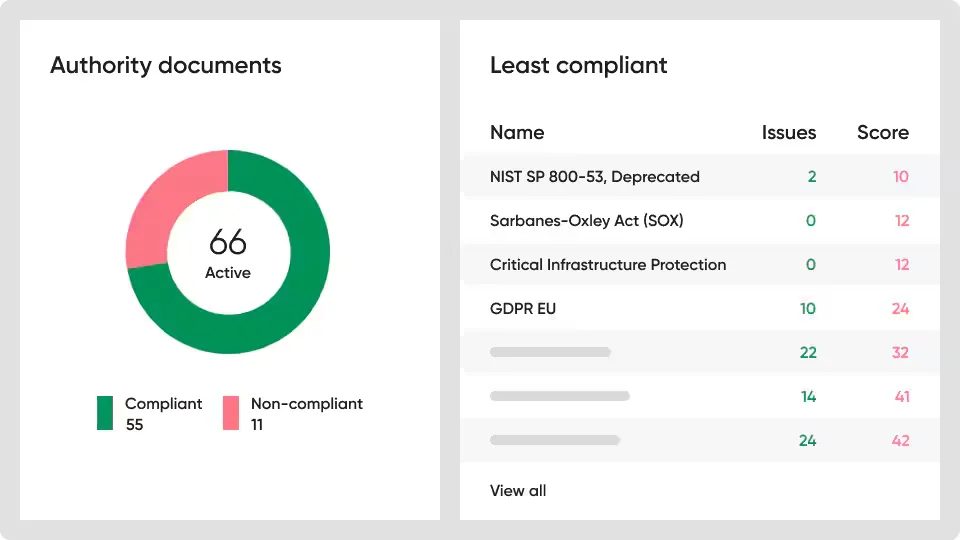Sort by the Name column header
The width and height of the screenshot is (960, 540).
pos(517,132)
